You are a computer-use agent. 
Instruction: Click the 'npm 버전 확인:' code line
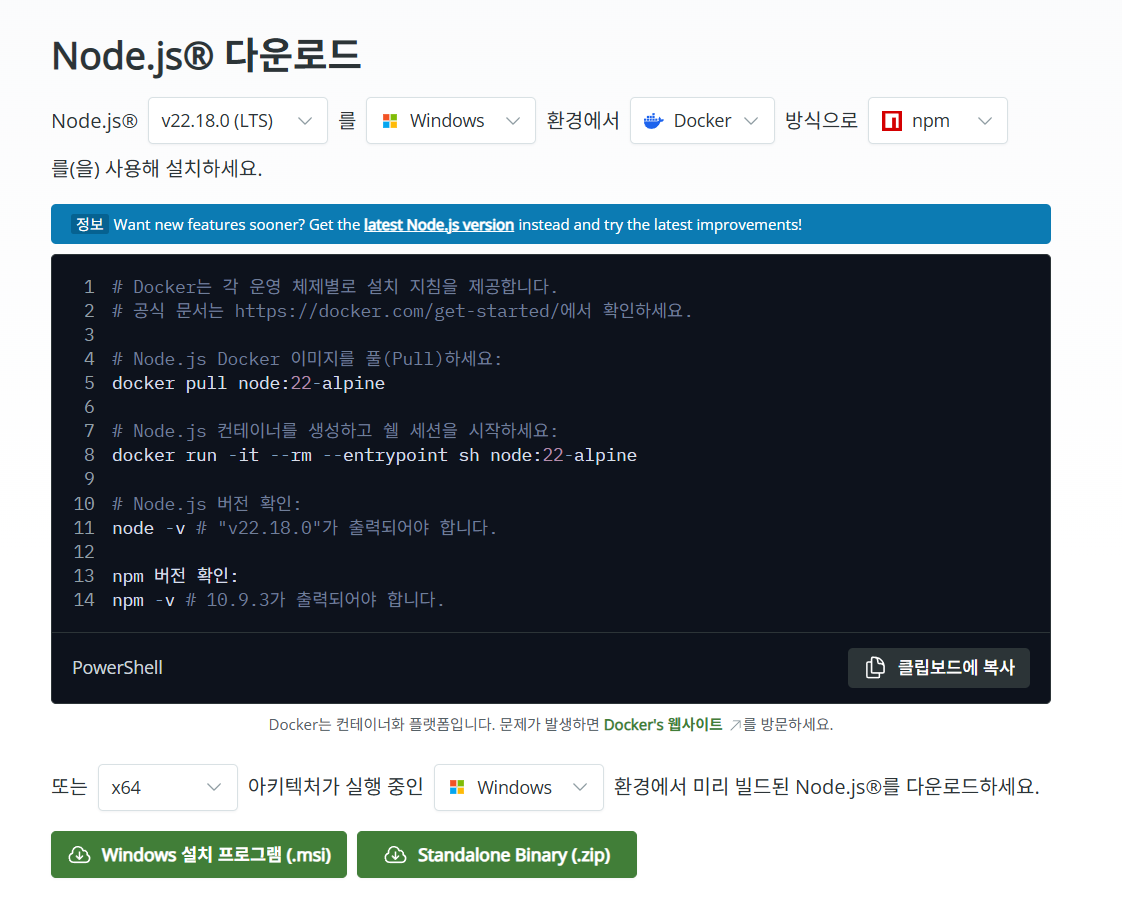pyautogui.click(x=175, y=576)
